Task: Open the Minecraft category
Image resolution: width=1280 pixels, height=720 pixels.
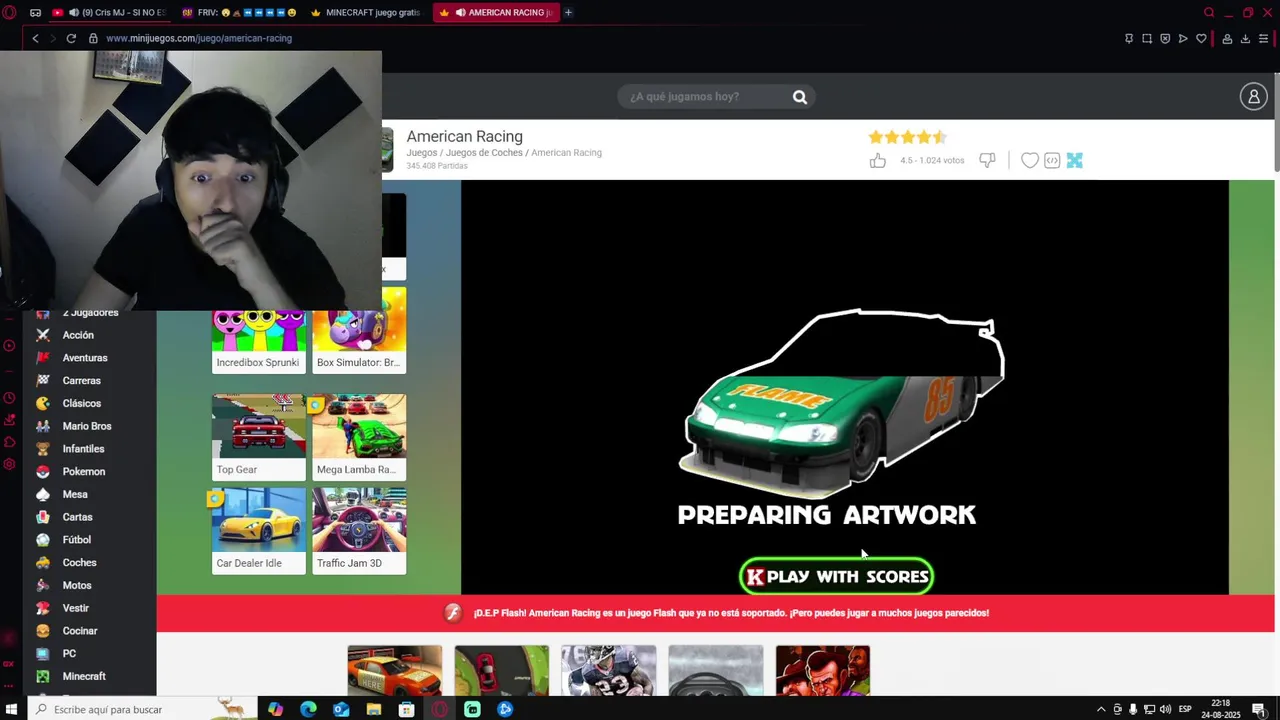Action: [x=84, y=677]
